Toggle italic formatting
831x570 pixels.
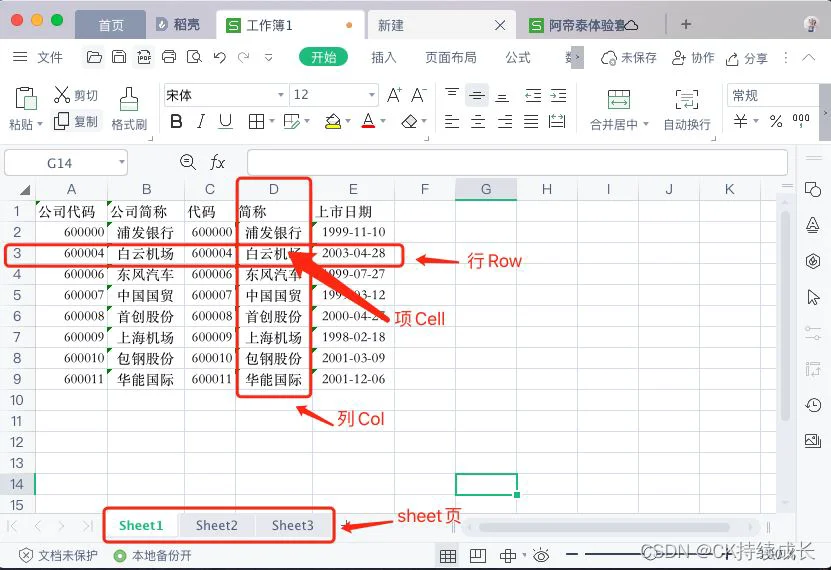click(201, 121)
